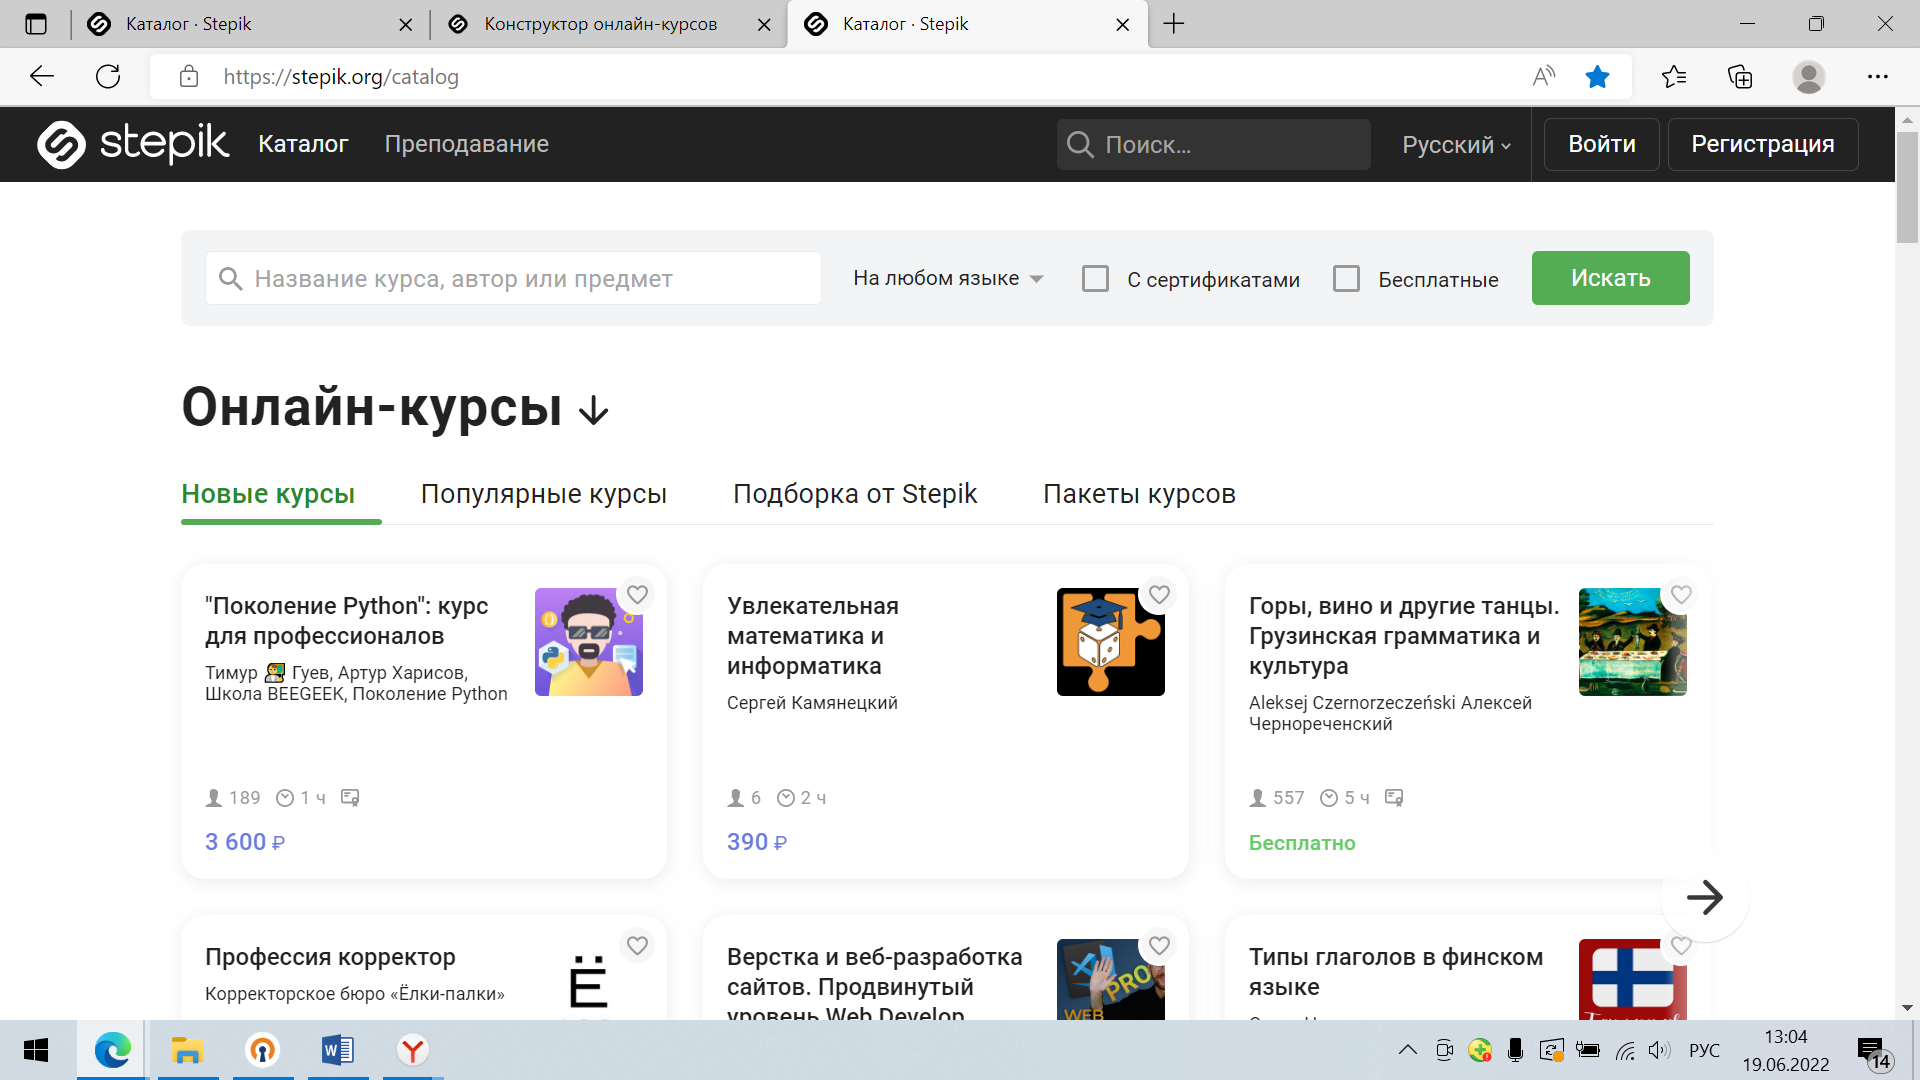Open browser Collections icon
The image size is (1920, 1080).
pos(1740,77)
